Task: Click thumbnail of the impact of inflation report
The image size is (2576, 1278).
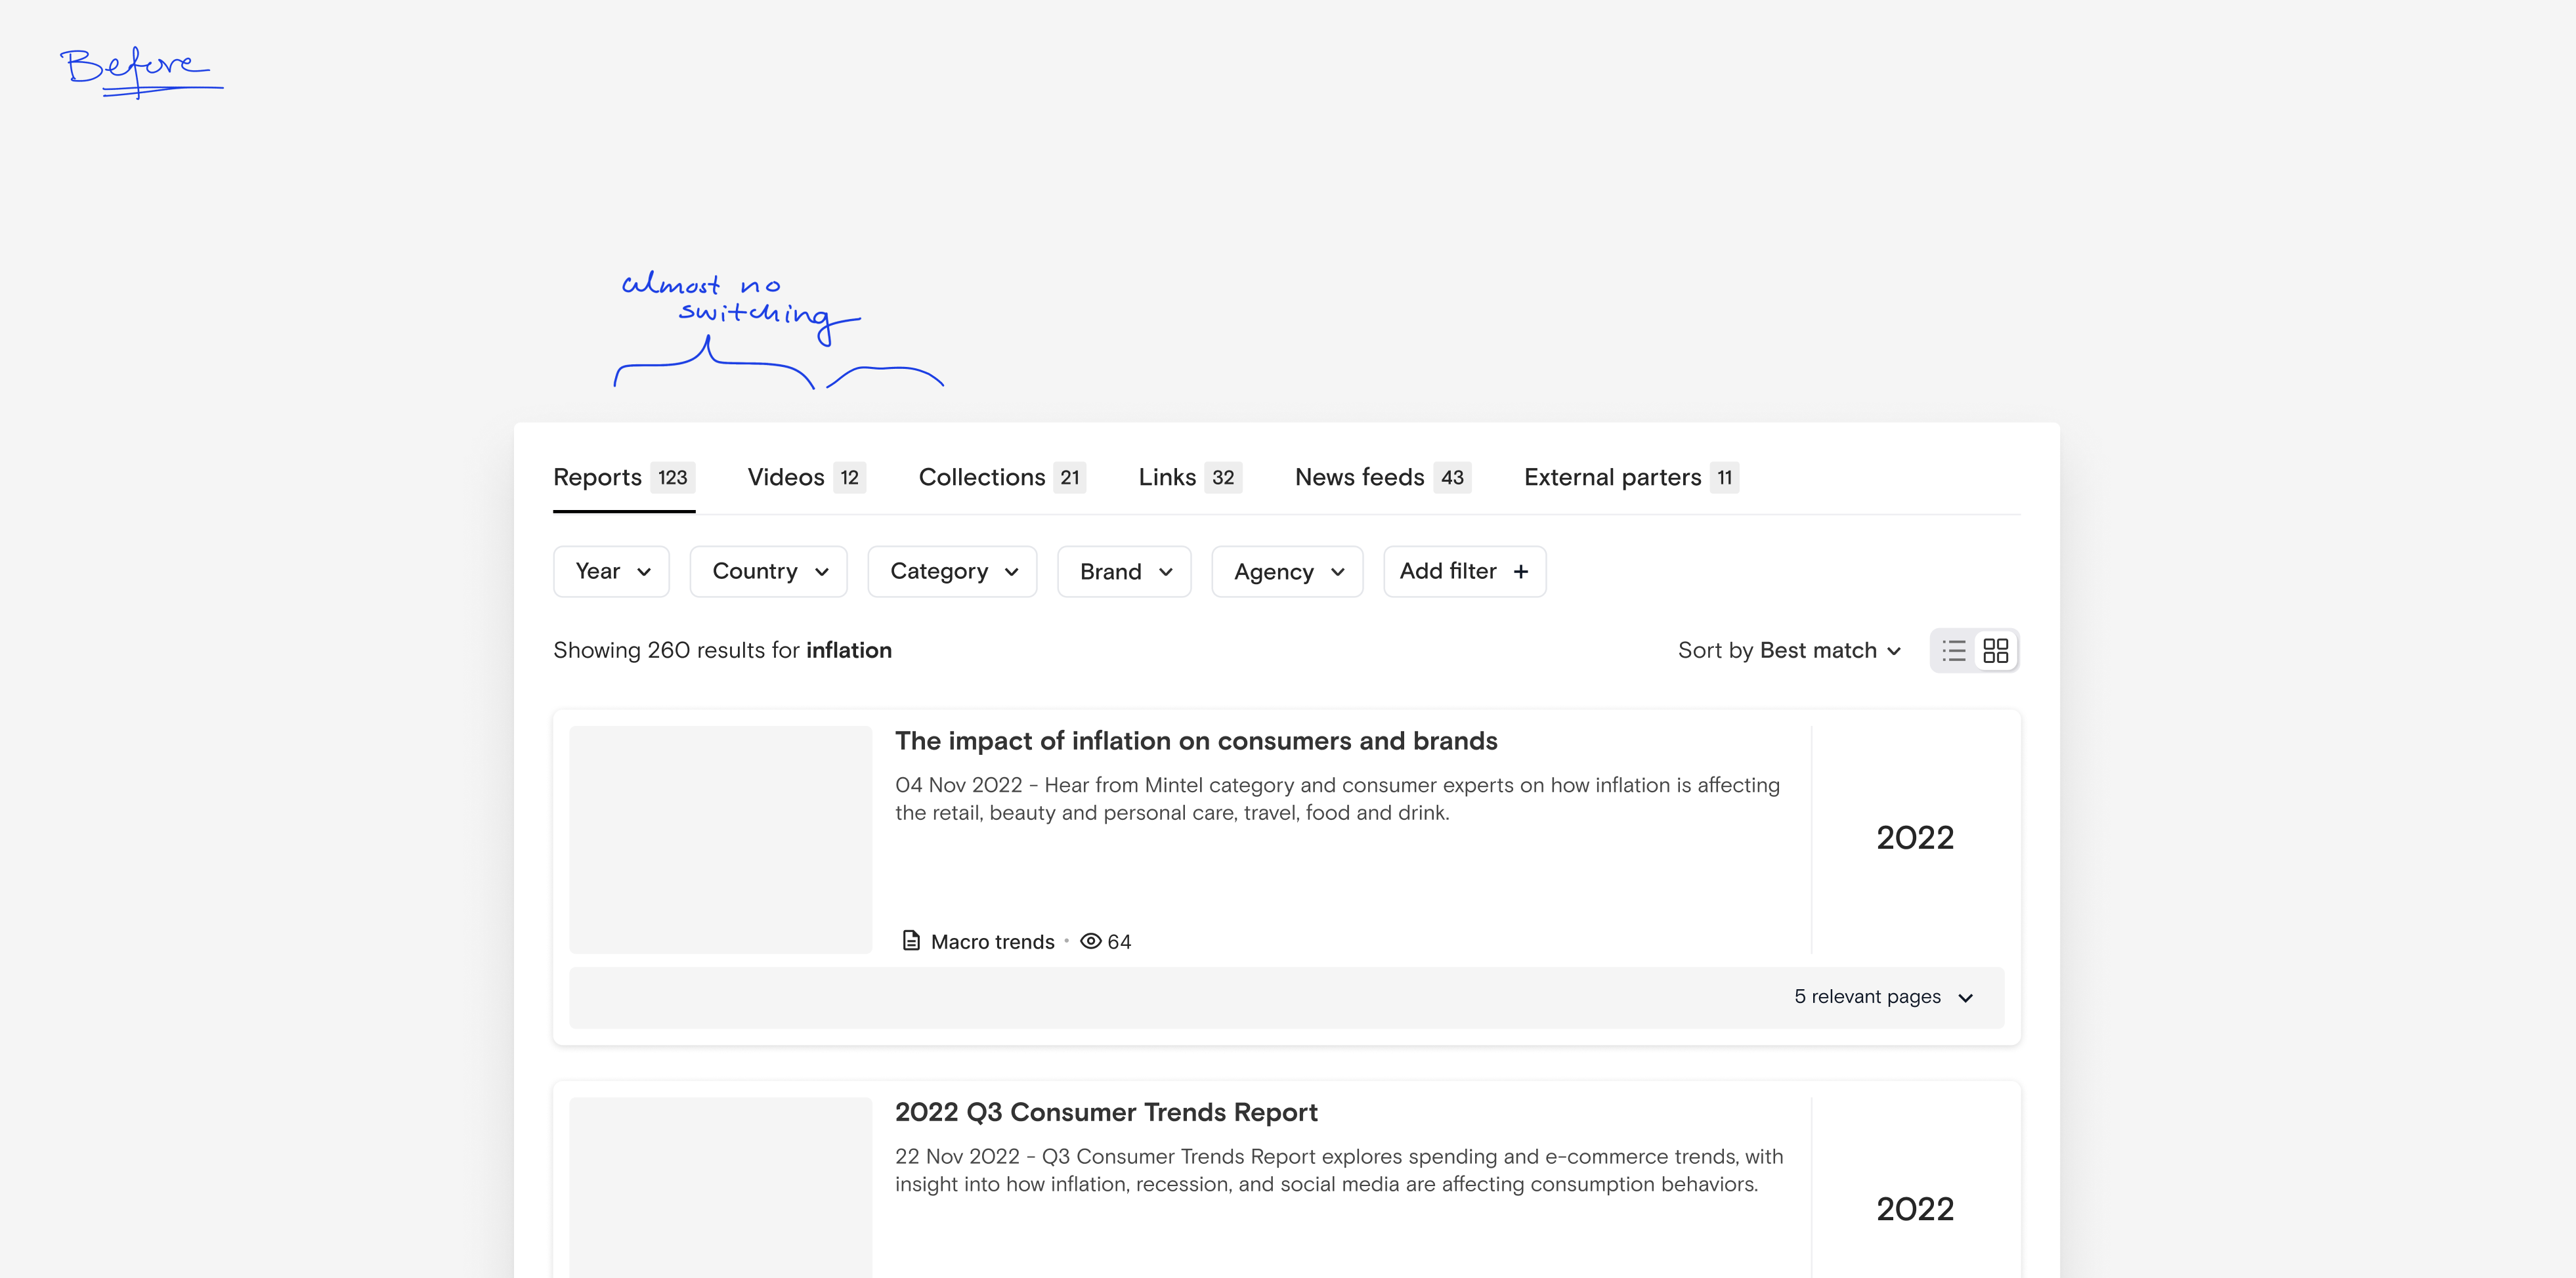Action: coord(720,840)
